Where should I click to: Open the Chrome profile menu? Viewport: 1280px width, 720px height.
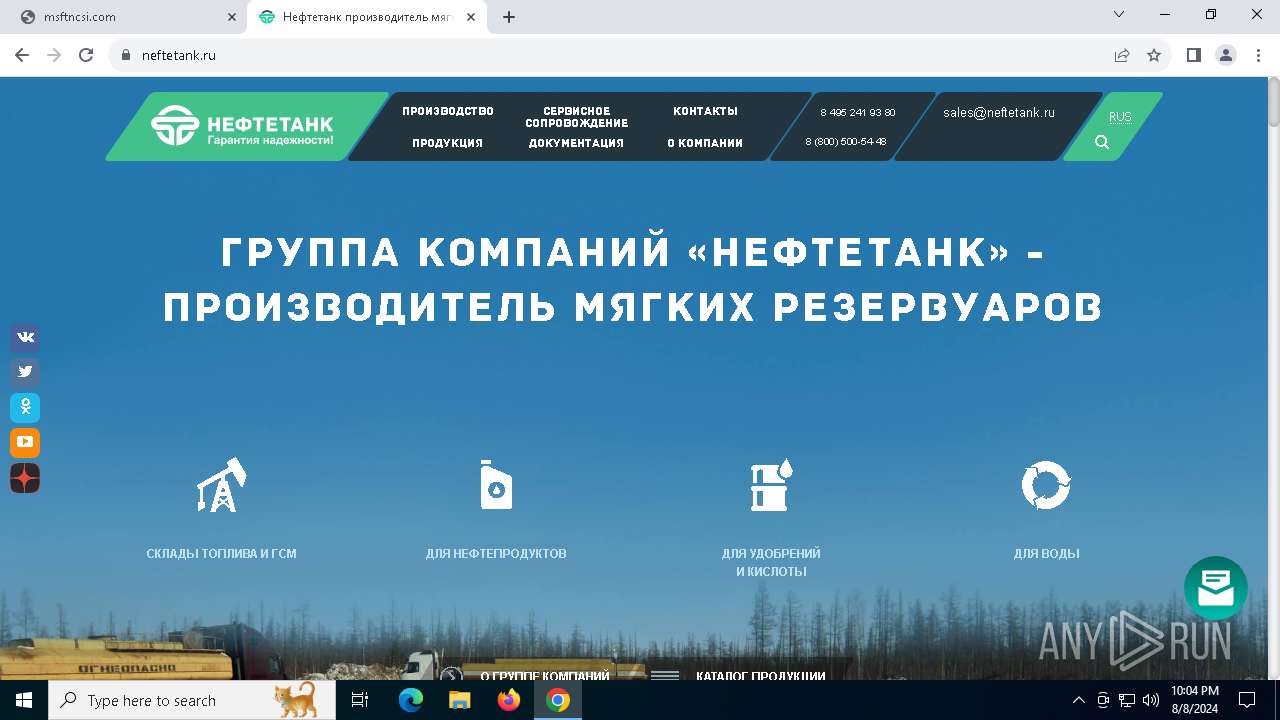coord(1226,56)
